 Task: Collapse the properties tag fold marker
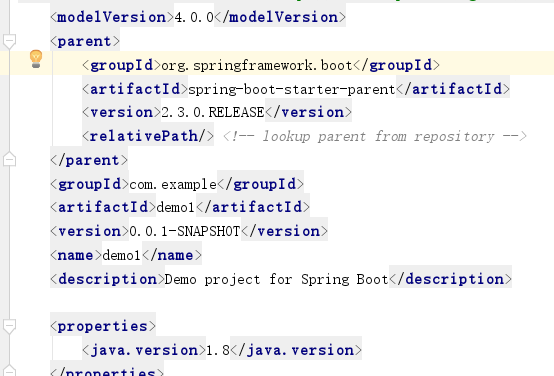pyautogui.click(x=9, y=326)
